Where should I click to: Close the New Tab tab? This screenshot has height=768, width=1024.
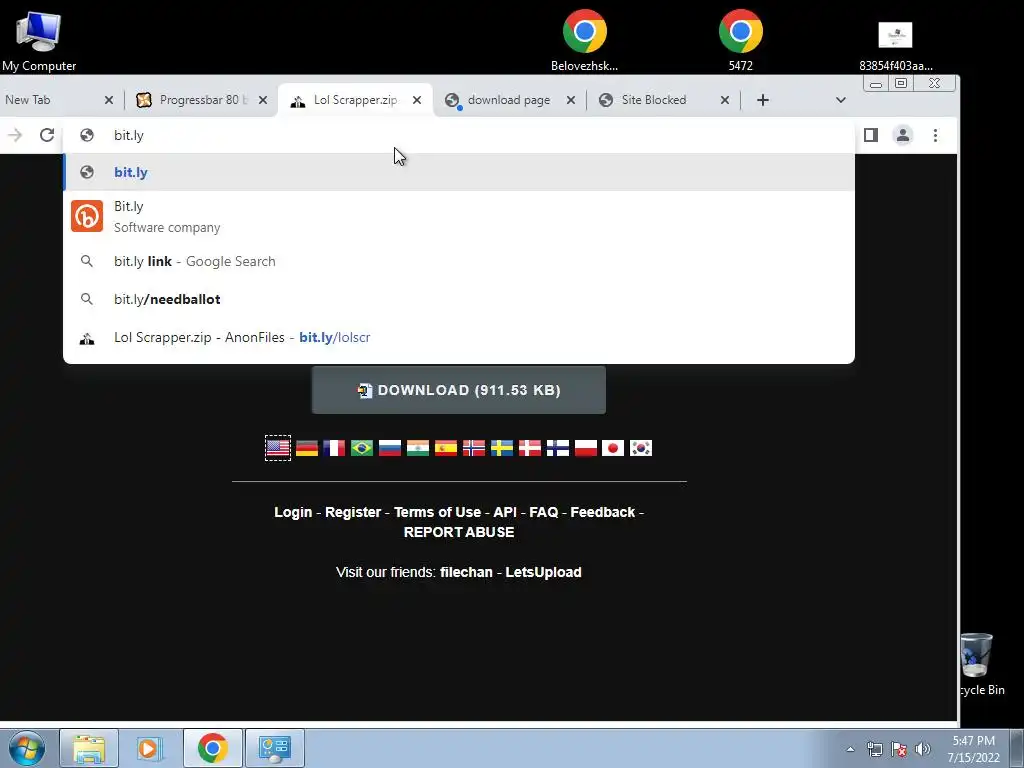(x=109, y=100)
